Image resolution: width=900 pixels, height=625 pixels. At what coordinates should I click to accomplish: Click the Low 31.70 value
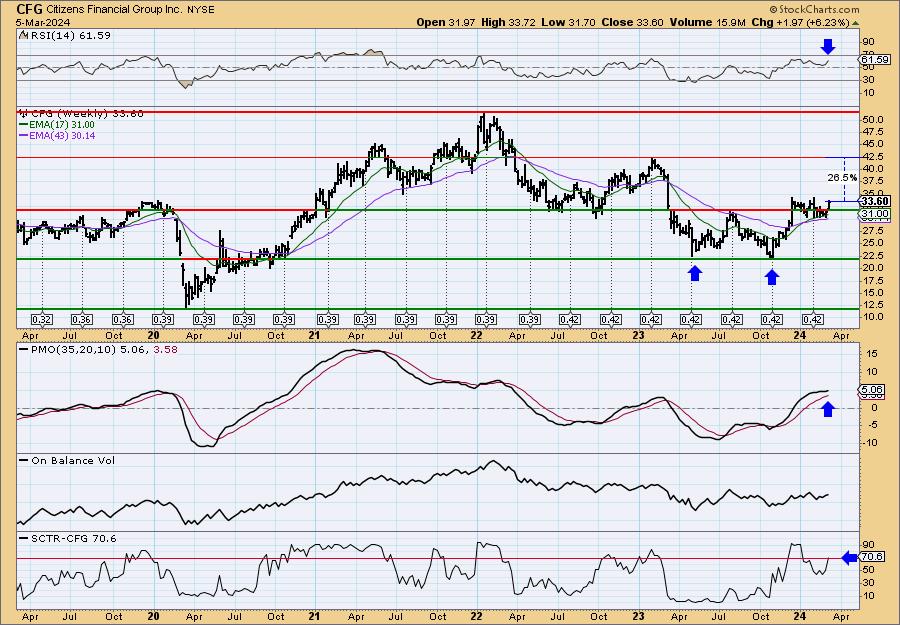click(x=568, y=22)
